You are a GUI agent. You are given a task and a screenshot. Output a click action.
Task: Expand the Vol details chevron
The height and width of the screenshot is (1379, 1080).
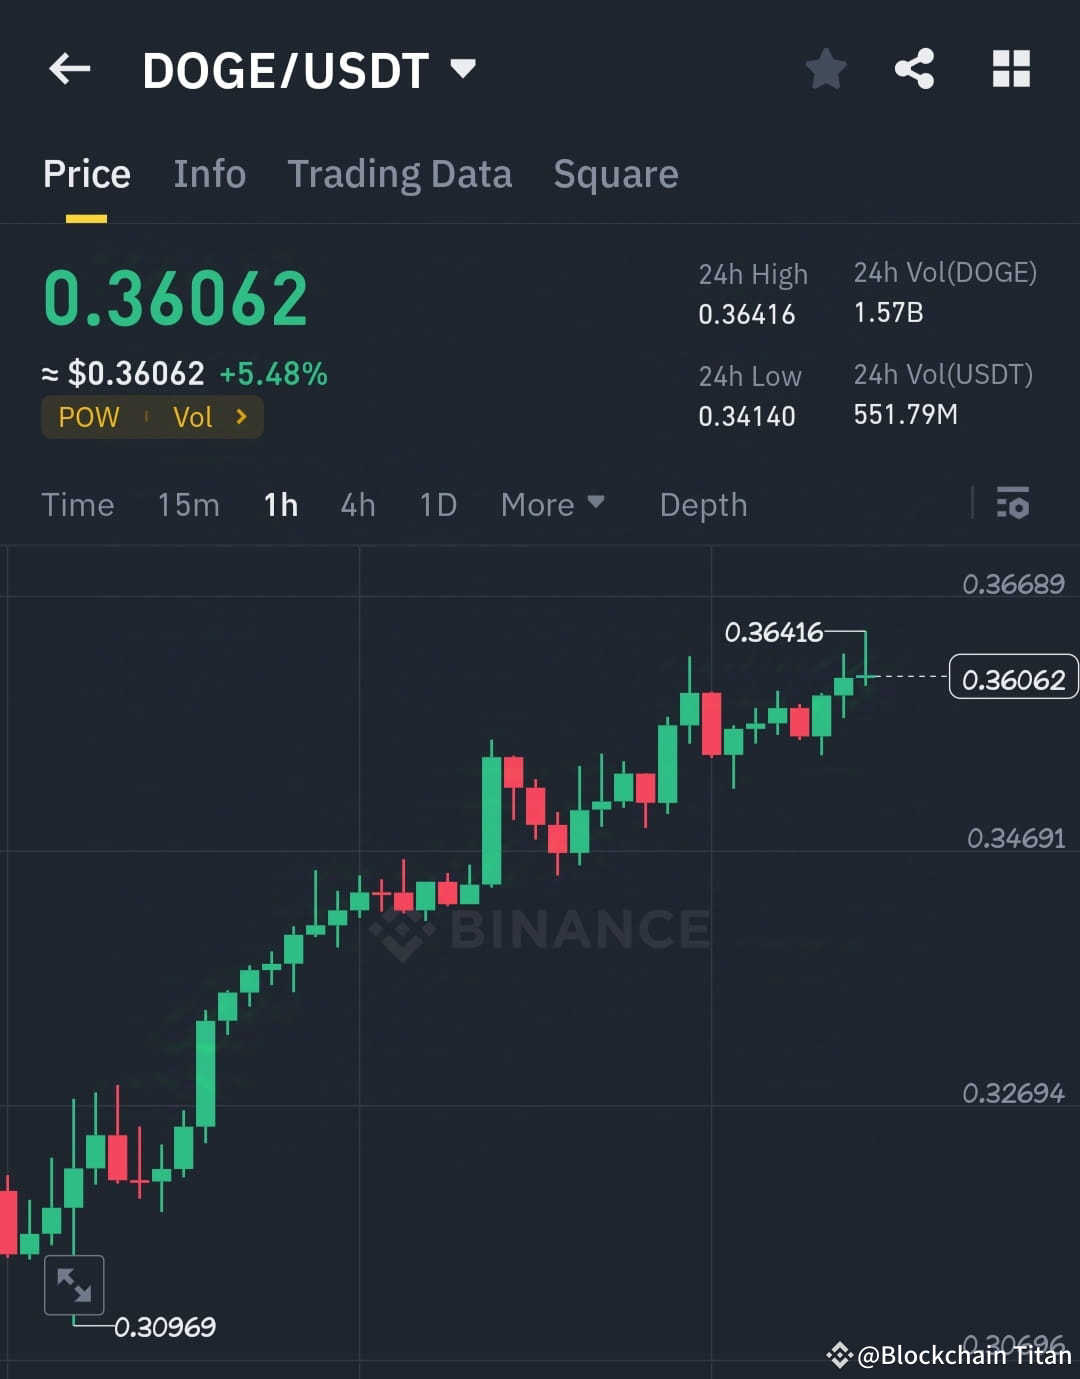pyautogui.click(x=211, y=417)
